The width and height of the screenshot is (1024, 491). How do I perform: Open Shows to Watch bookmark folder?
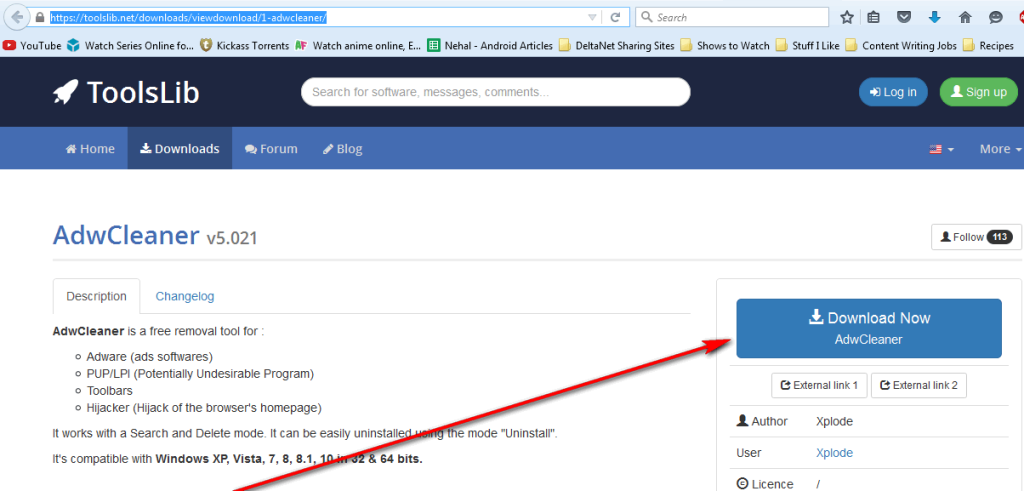pyautogui.click(x=725, y=46)
